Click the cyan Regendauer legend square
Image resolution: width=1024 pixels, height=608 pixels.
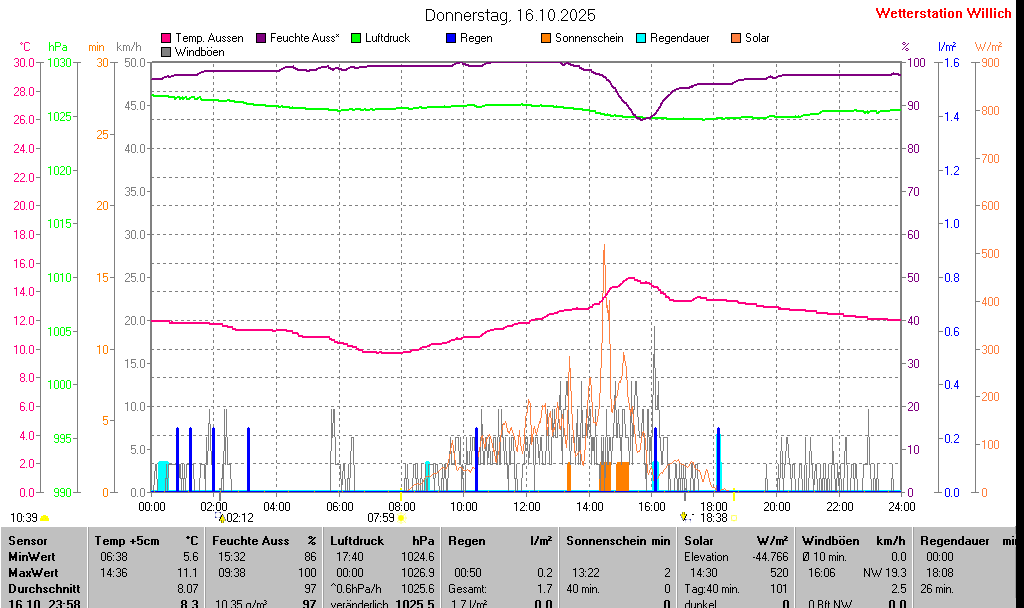(641, 38)
